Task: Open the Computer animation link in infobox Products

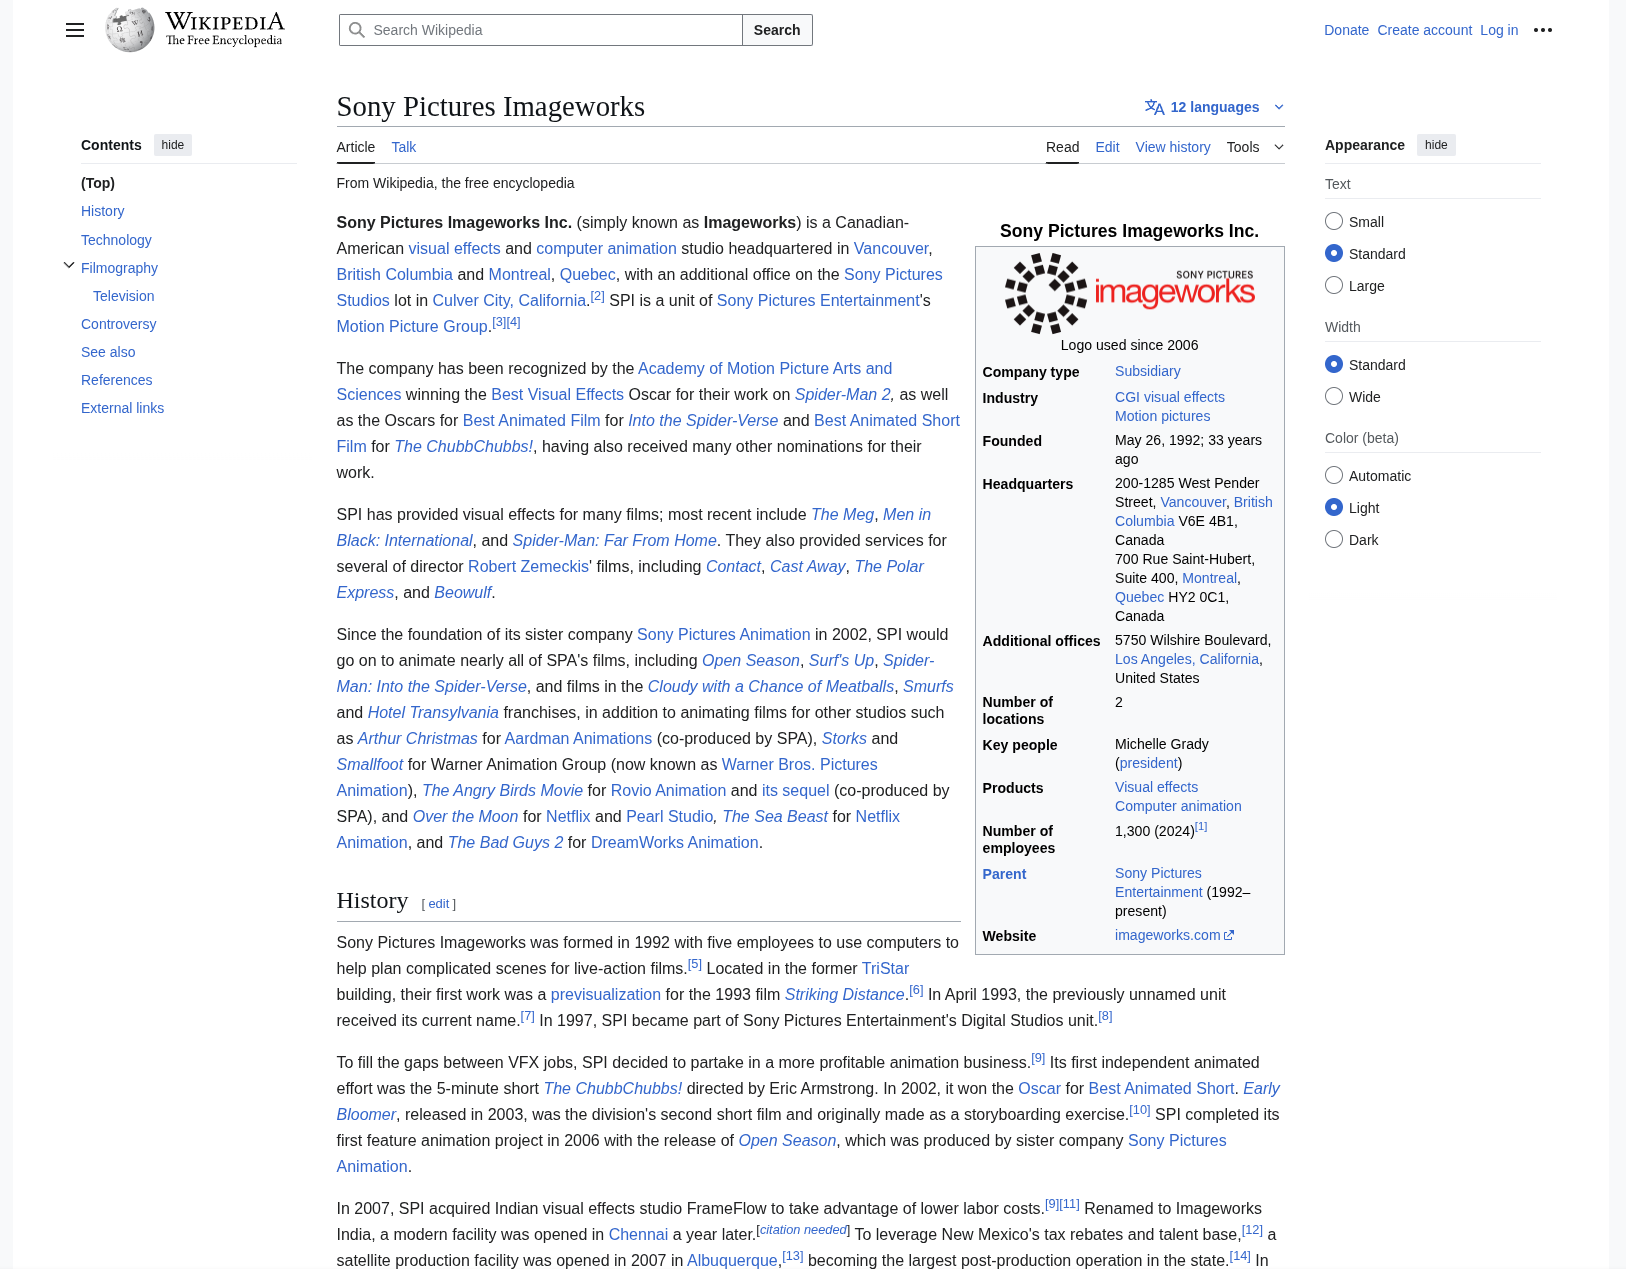Action: tap(1178, 806)
